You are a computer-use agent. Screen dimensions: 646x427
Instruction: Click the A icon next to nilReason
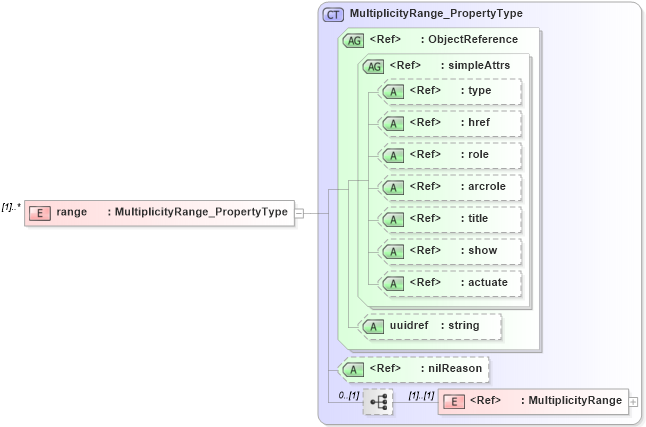tap(353, 369)
